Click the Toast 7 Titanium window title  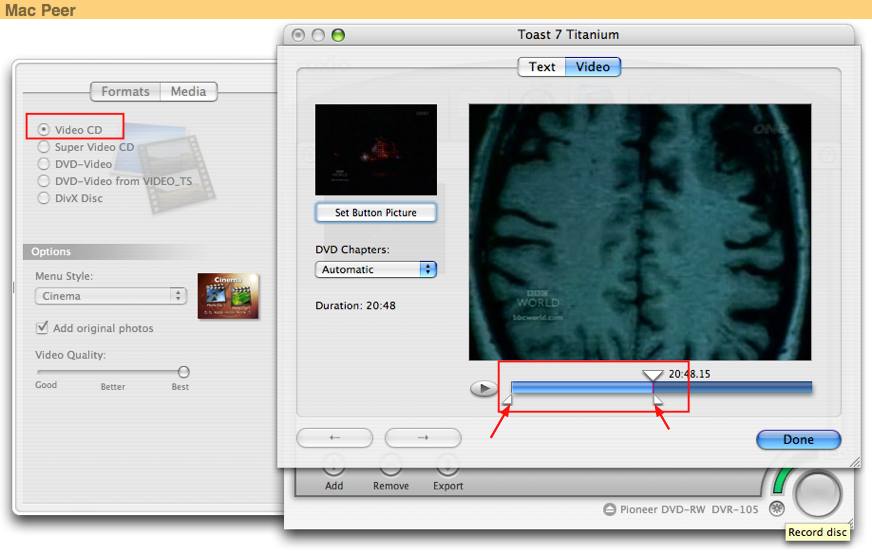click(x=568, y=34)
